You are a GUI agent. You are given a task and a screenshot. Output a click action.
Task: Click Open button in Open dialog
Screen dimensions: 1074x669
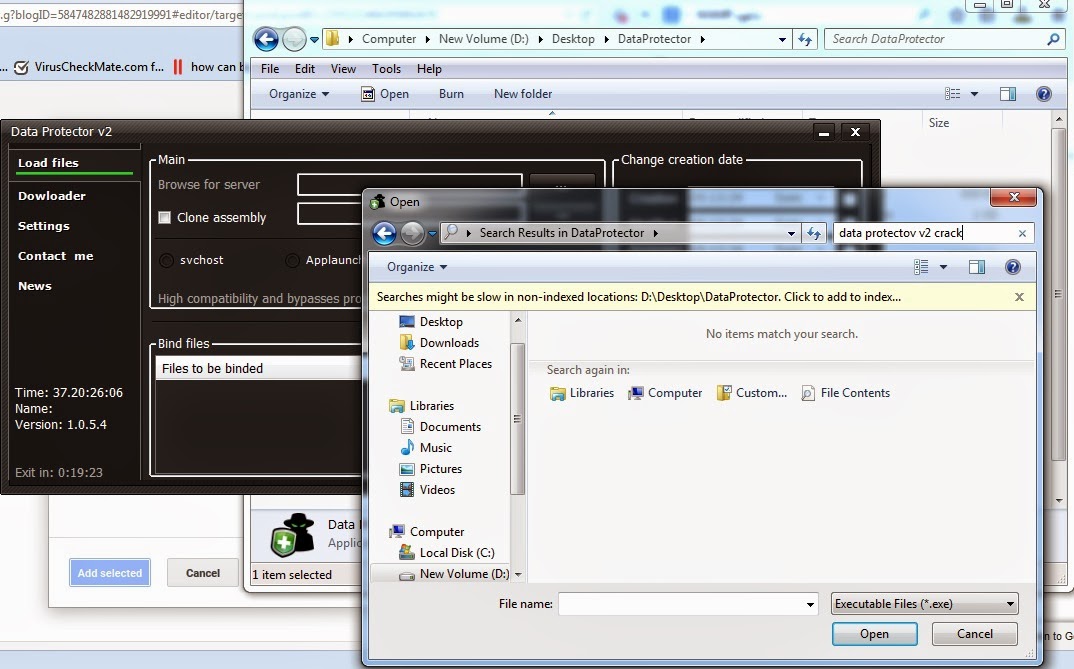coord(875,634)
